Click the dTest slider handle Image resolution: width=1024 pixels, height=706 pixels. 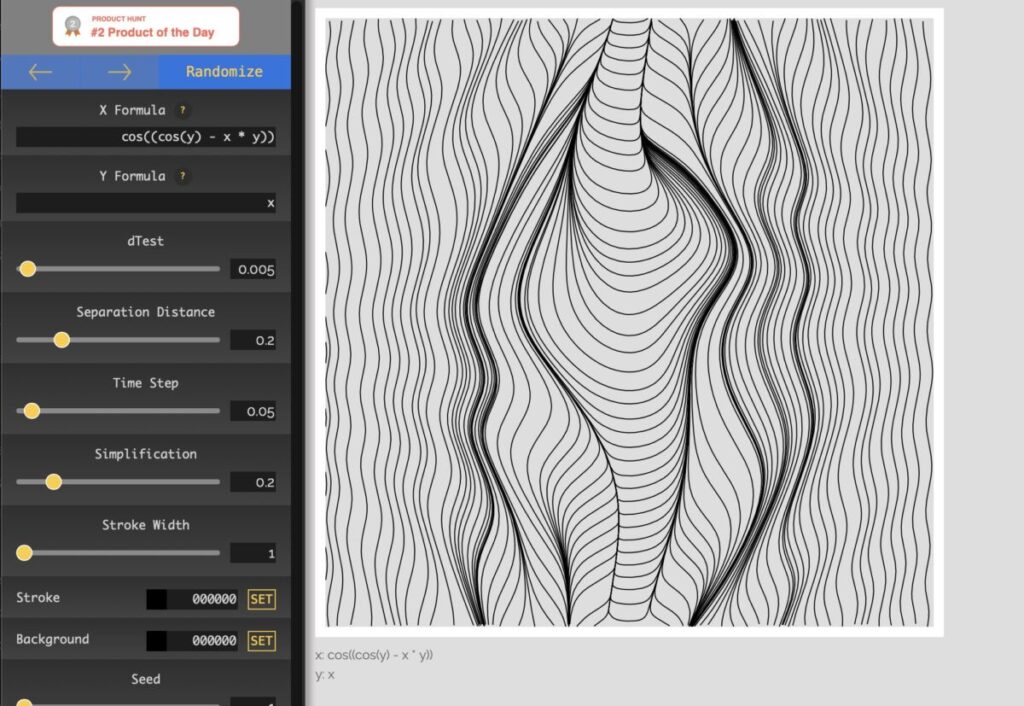point(27,269)
